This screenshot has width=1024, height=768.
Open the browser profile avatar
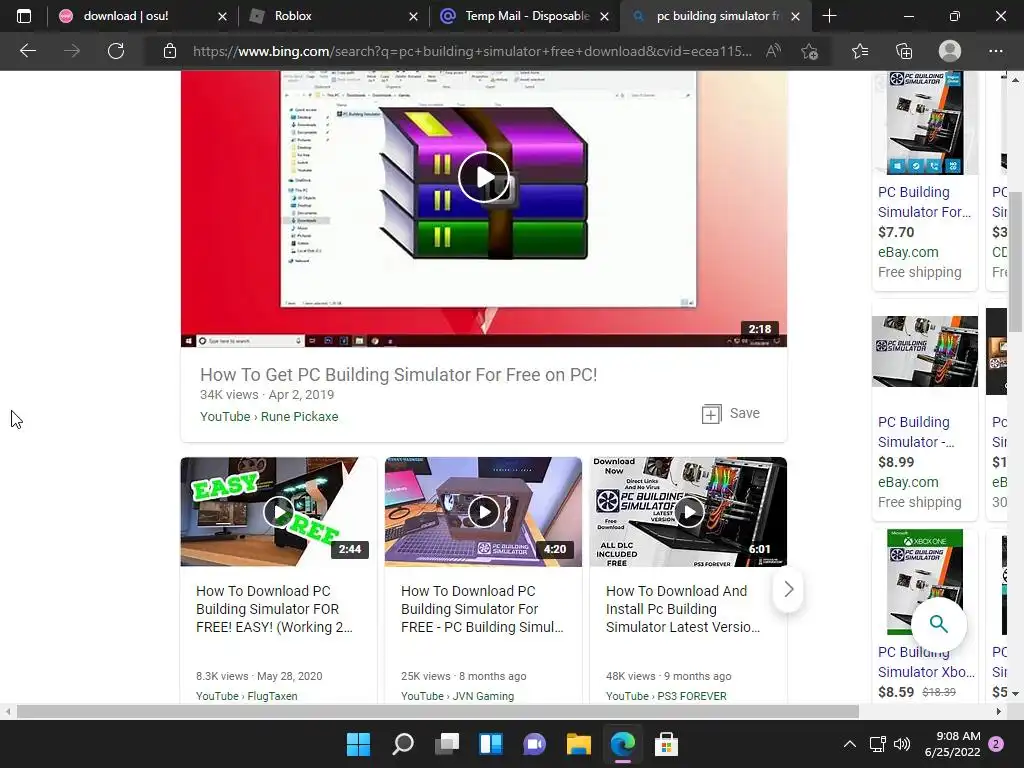coord(950,51)
